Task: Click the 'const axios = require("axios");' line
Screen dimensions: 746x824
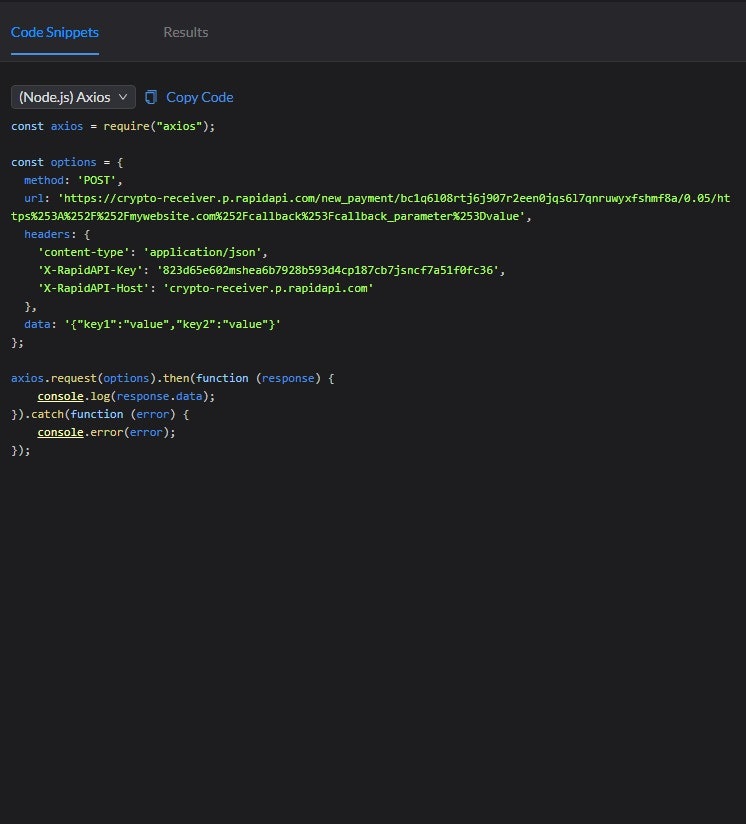Action: click(x=113, y=127)
